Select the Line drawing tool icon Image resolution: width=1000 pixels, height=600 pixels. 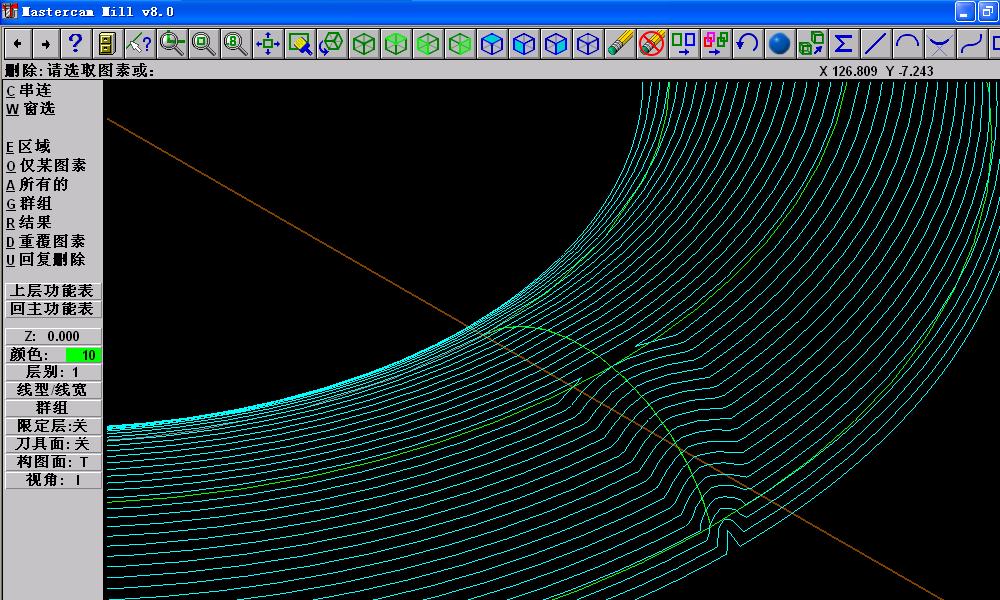pos(875,43)
